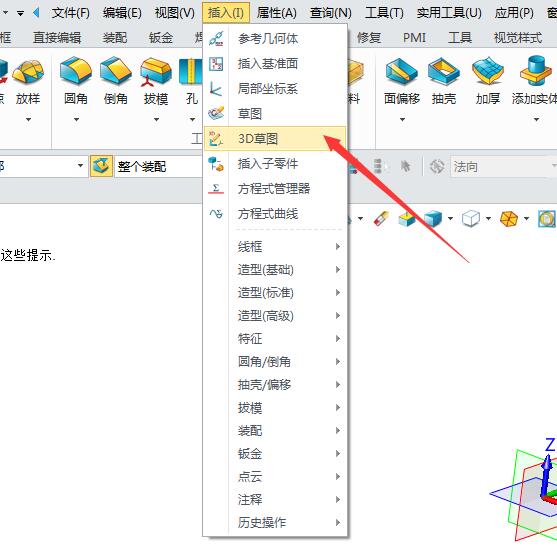Image resolution: width=557 pixels, height=554 pixels.
Task: Click the 放样 (loft) tool icon
Action: (x=28, y=72)
